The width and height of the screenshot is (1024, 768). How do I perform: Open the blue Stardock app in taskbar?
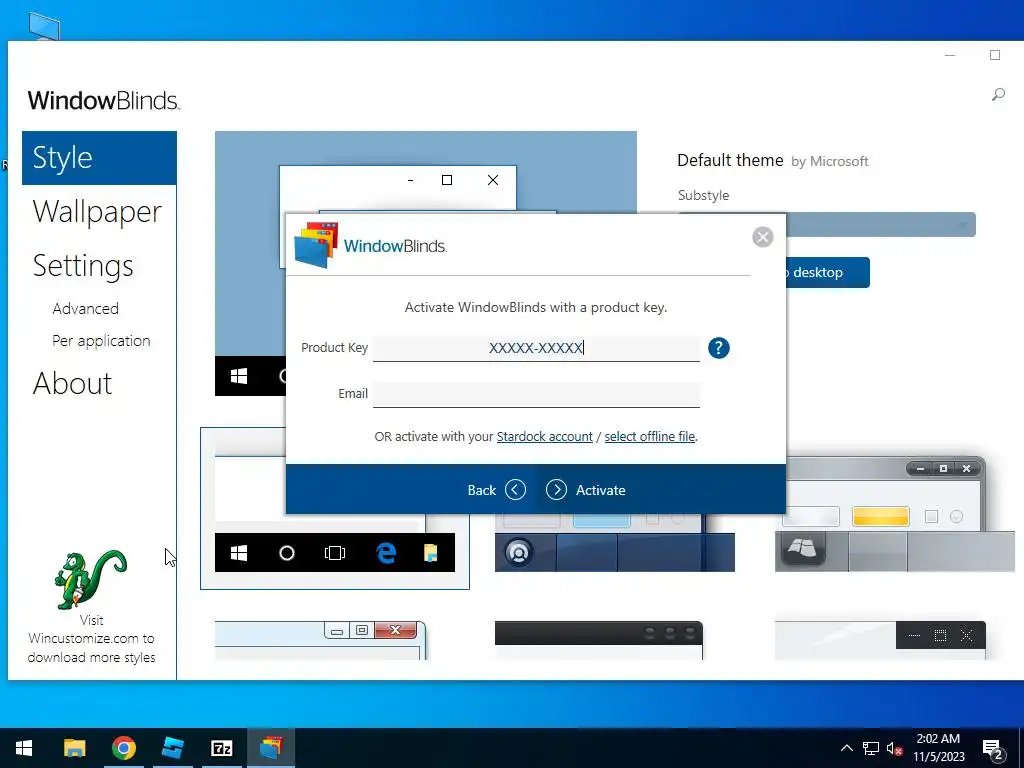(x=172, y=748)
